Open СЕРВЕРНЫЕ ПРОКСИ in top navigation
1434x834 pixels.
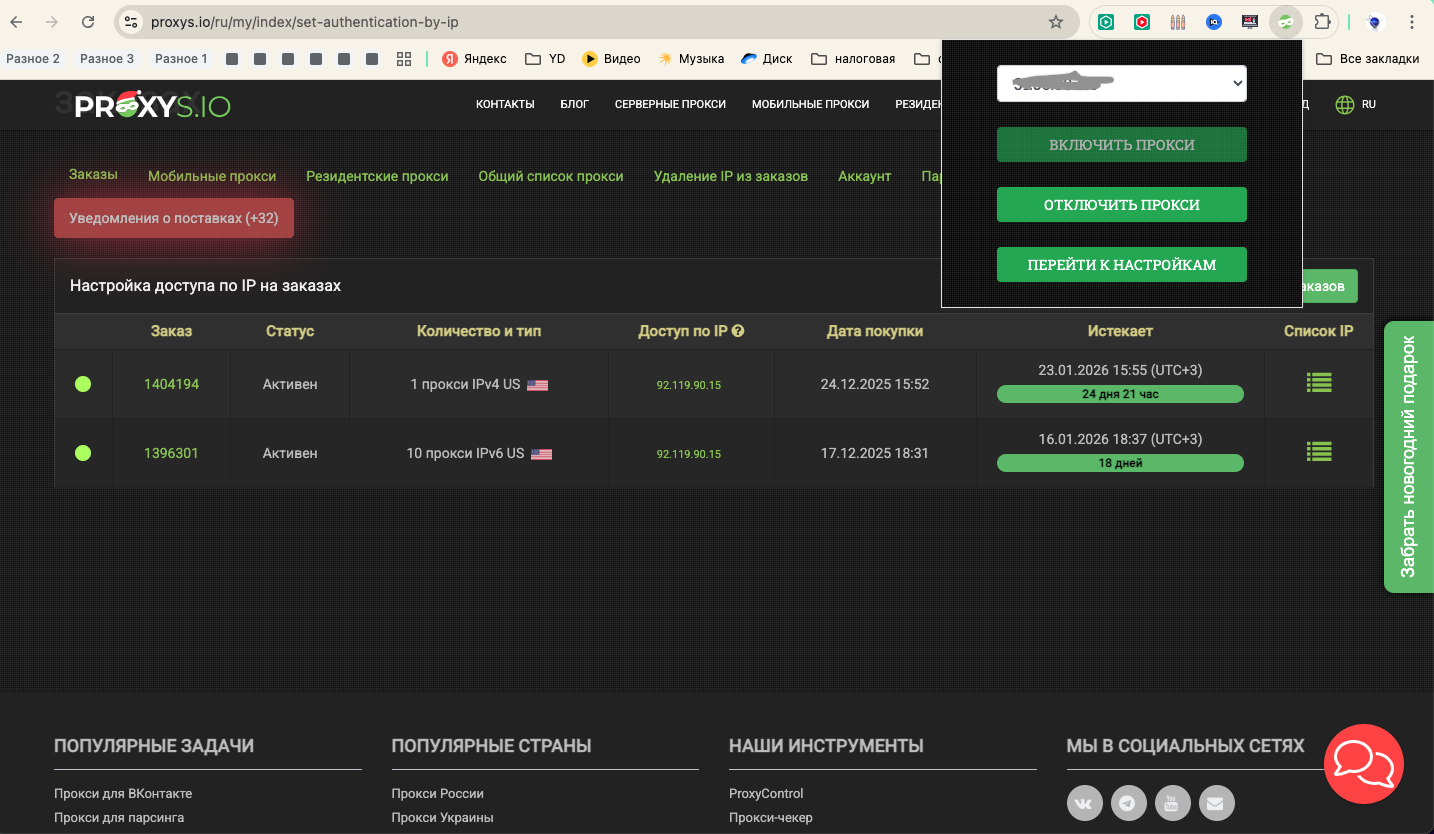[x=670, y=104]
